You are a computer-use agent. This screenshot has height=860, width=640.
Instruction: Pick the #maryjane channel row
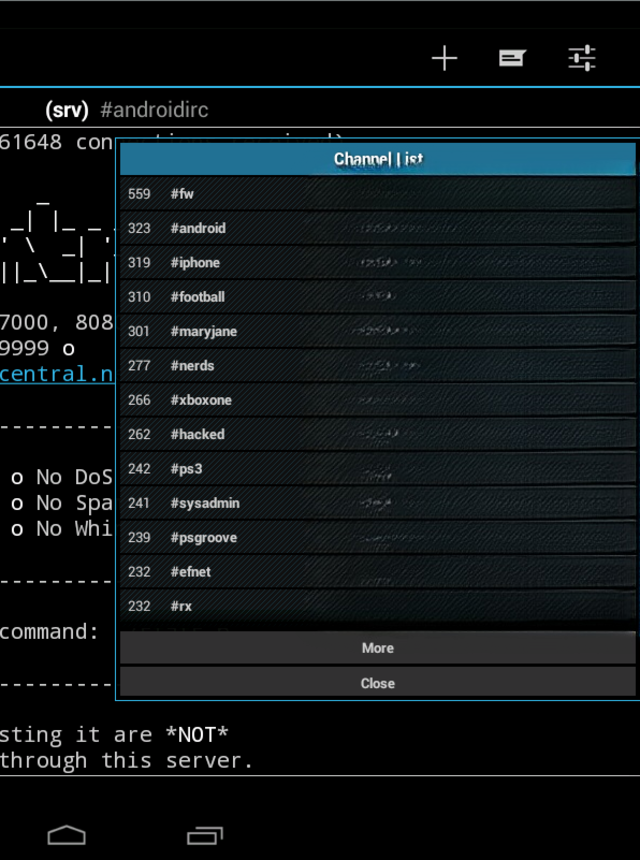(x=377, y=331)
